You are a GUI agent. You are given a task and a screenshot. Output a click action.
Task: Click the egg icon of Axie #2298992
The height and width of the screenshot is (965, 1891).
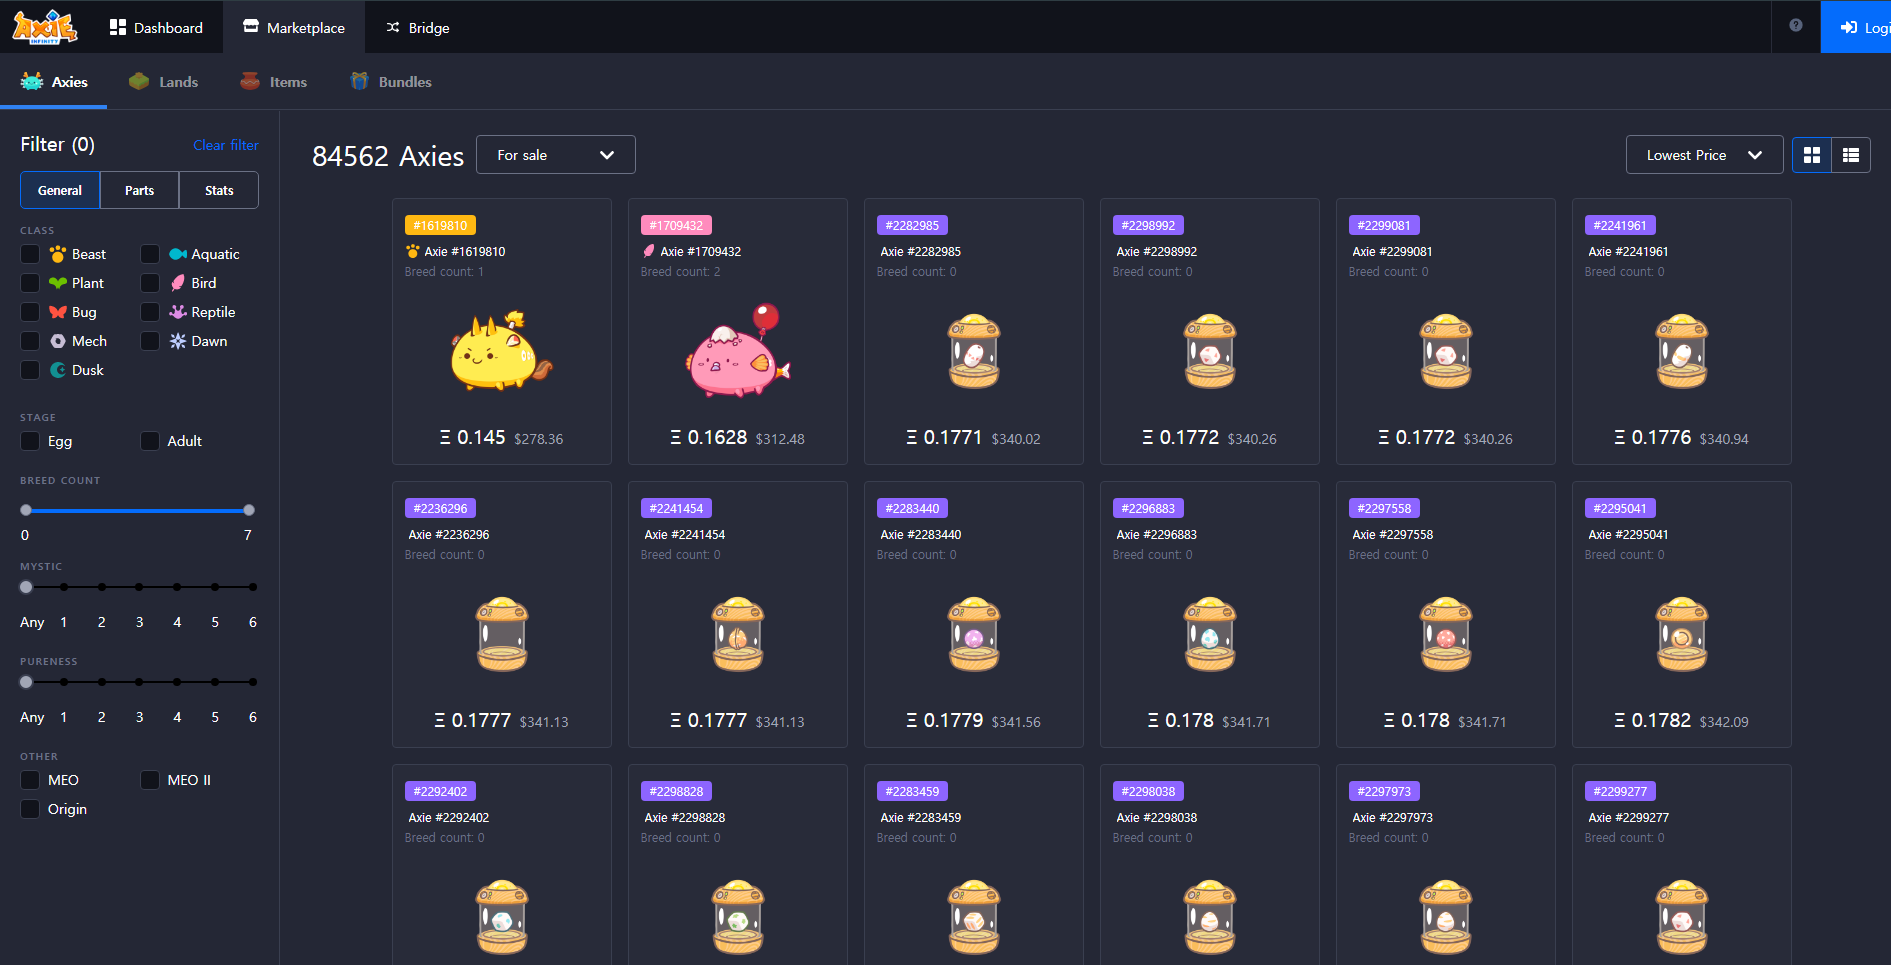(1210, 351)
